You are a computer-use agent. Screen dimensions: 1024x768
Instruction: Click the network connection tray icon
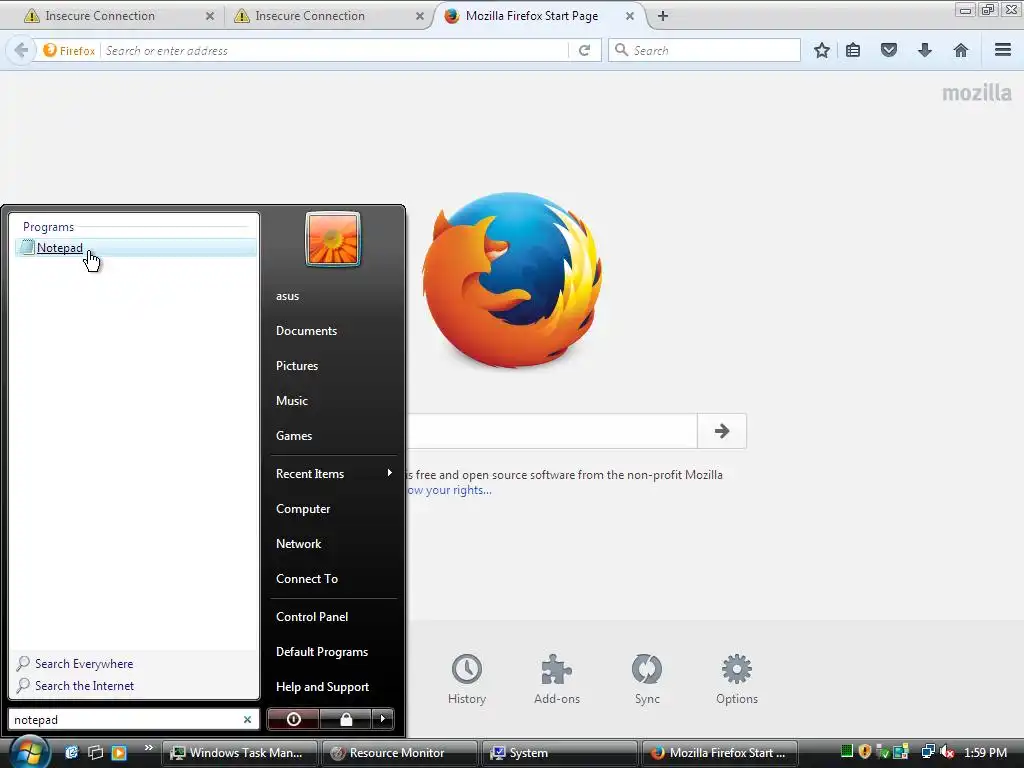927,752
